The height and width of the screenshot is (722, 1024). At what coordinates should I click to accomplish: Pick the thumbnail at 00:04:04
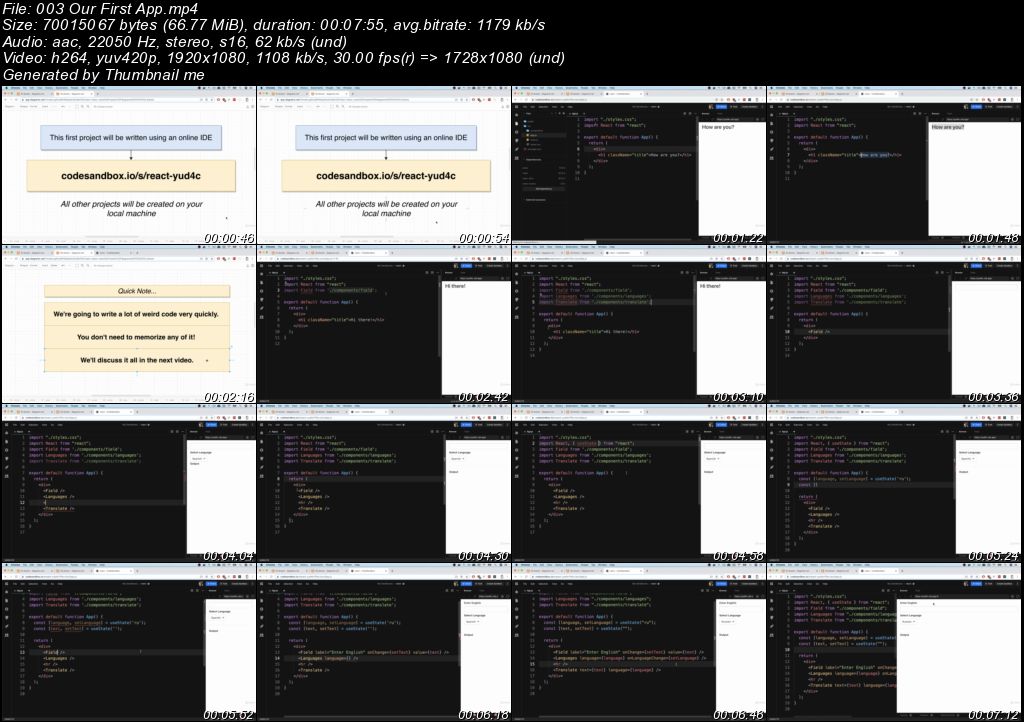coord(129,483)
